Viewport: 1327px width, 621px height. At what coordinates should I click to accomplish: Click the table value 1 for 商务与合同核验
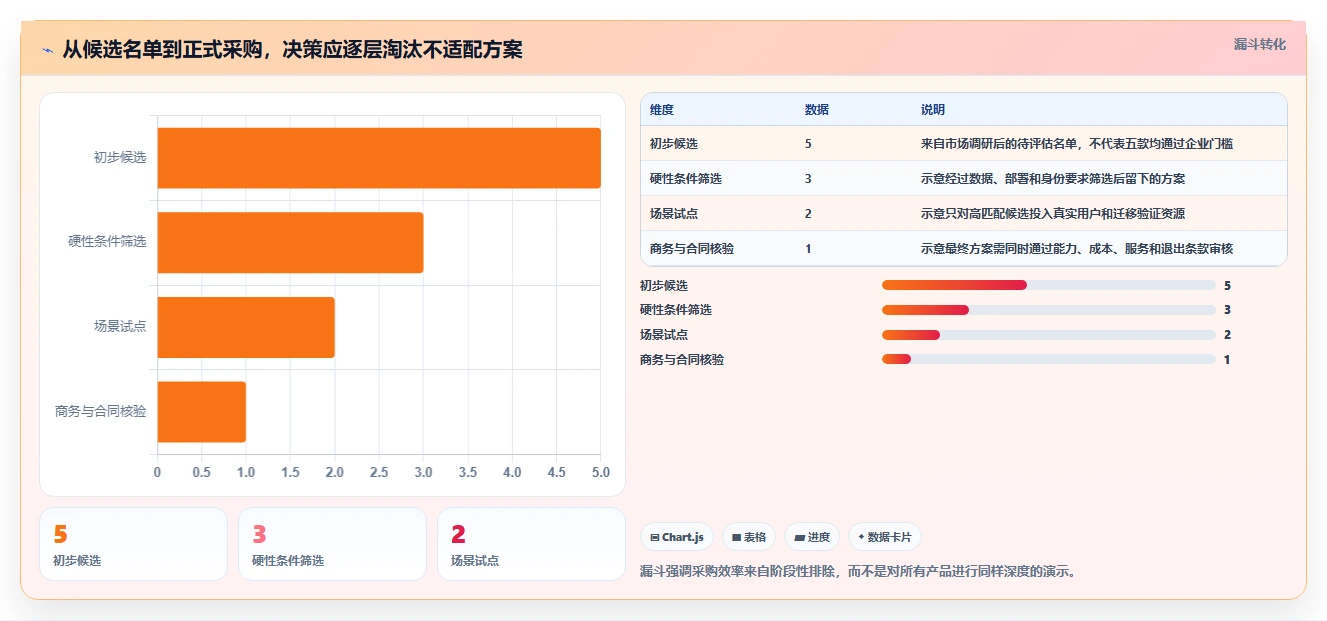[x=808, y=249]
